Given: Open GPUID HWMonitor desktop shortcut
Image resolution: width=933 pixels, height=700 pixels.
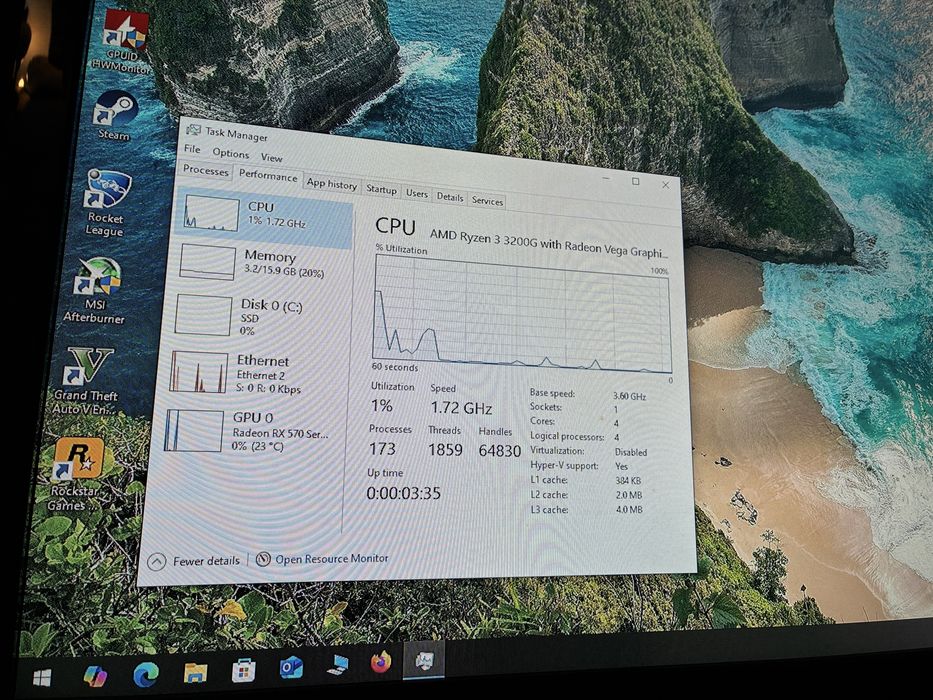Looking at the screenshot, I should pyautogui.click(x=124, y=40).
